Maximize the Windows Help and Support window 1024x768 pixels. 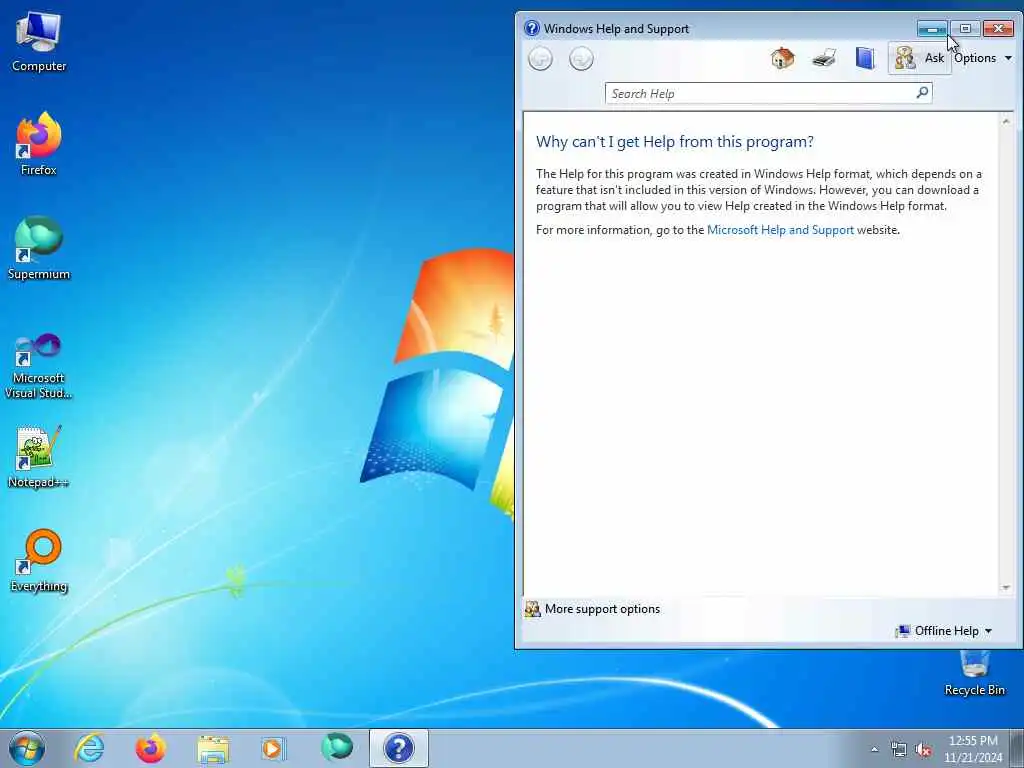965,29
